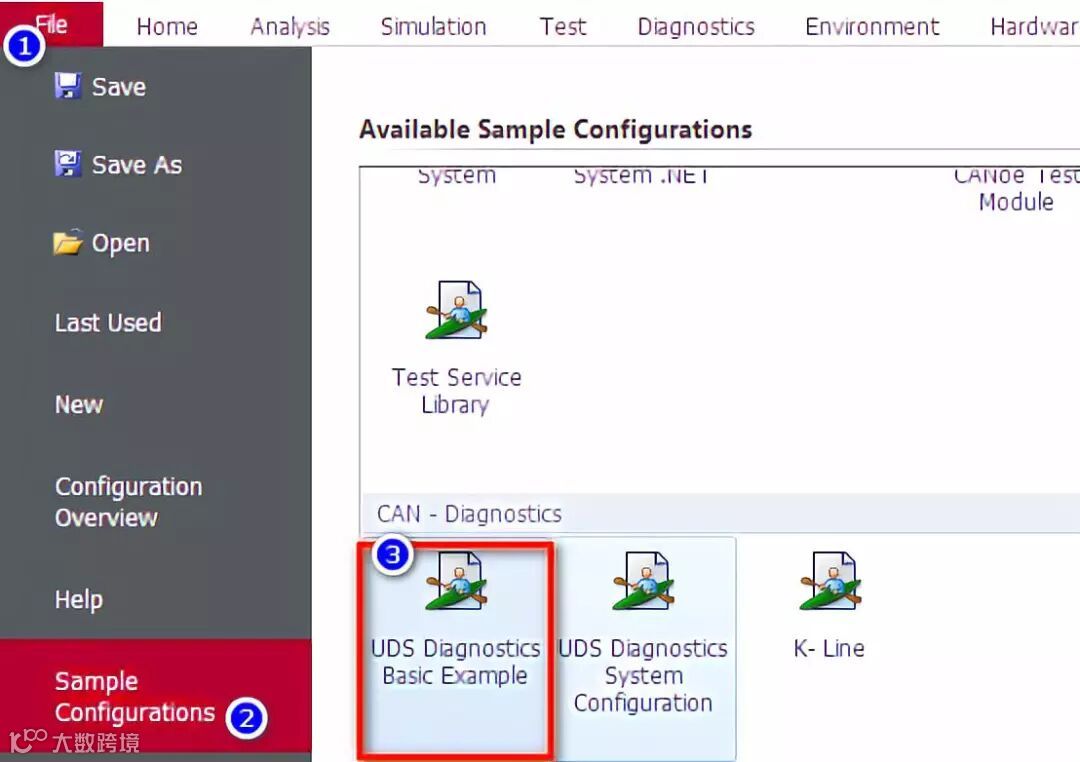This screenshot has height=762, width=1080.
Task: Switch to the Simulation tab
Action: click(433, 27)
